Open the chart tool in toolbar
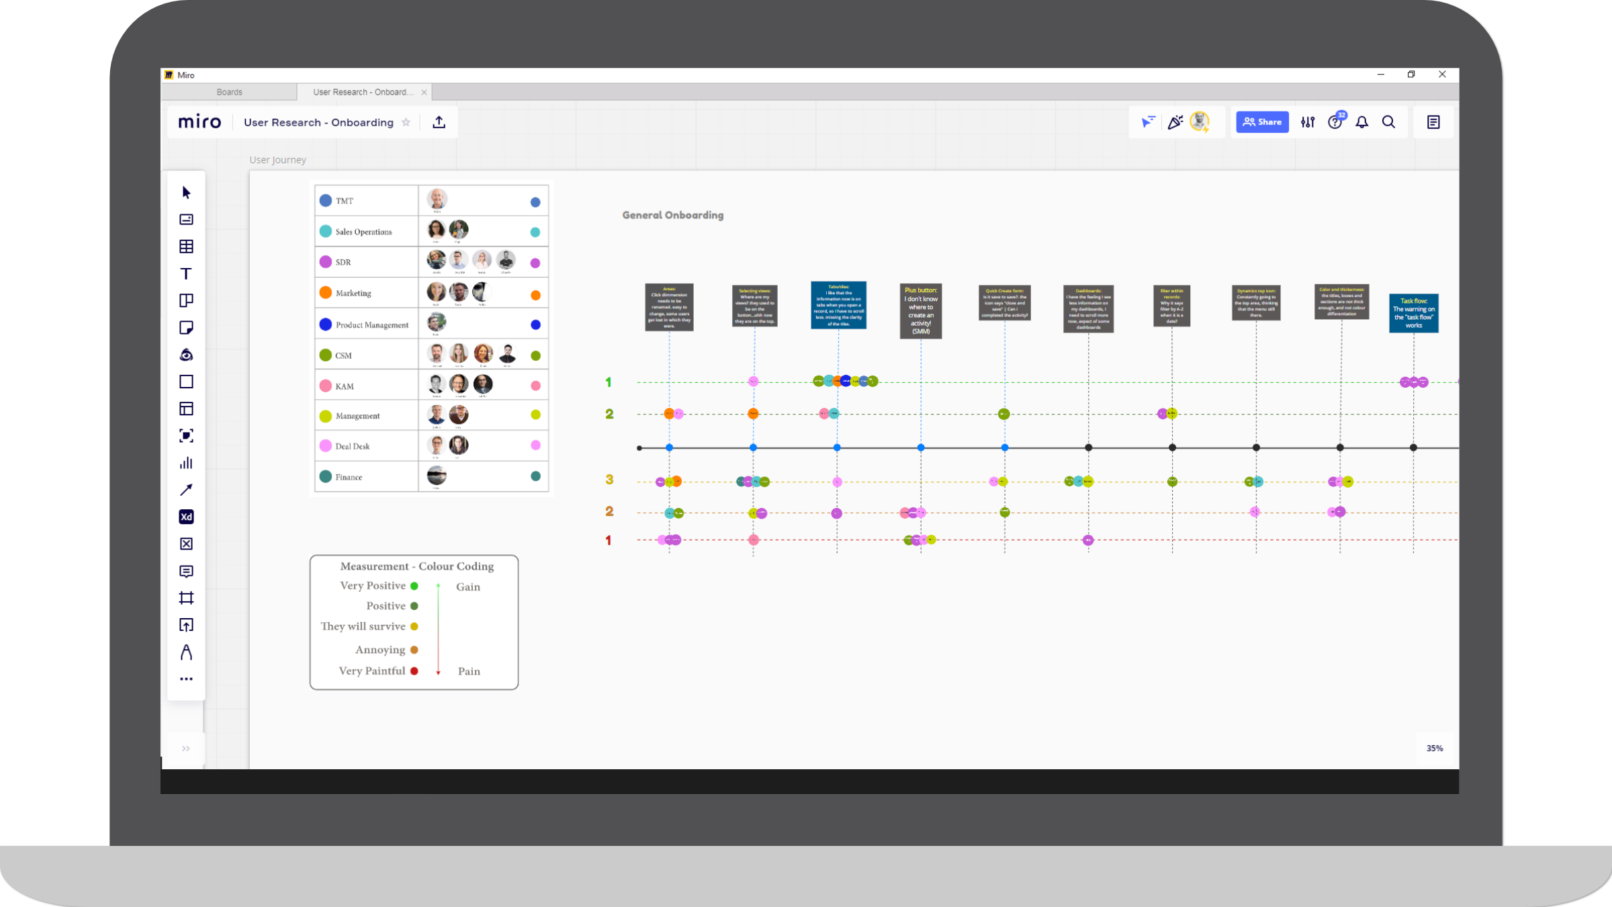The image size is (1612, 907). point(186,463)
